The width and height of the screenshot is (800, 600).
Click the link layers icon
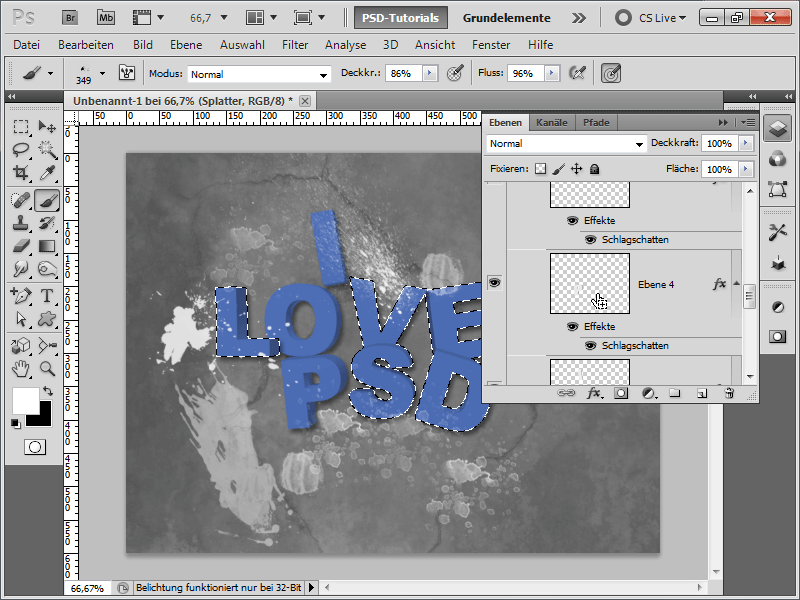coord(566,393)
